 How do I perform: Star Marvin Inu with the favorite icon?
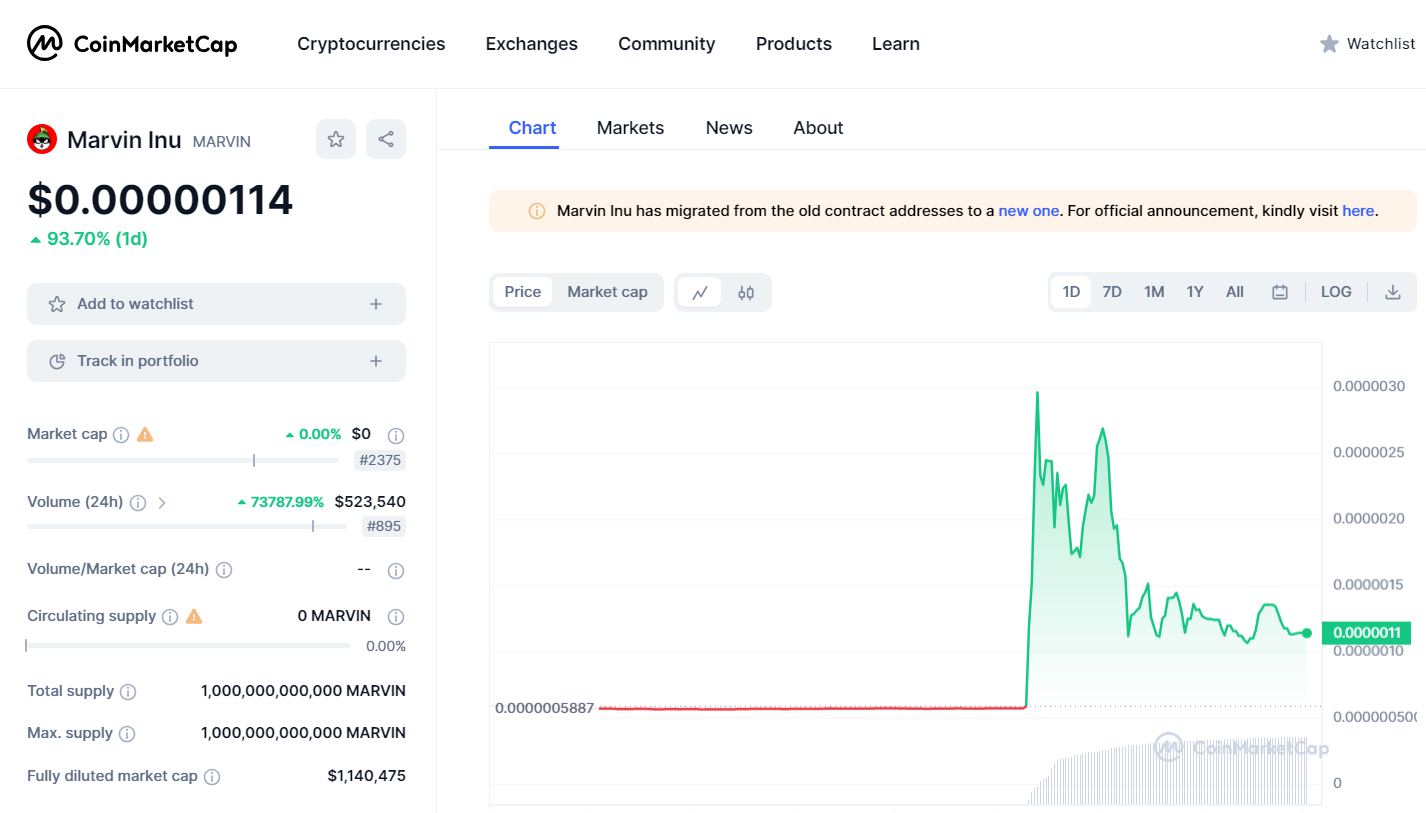click(336, 139)
